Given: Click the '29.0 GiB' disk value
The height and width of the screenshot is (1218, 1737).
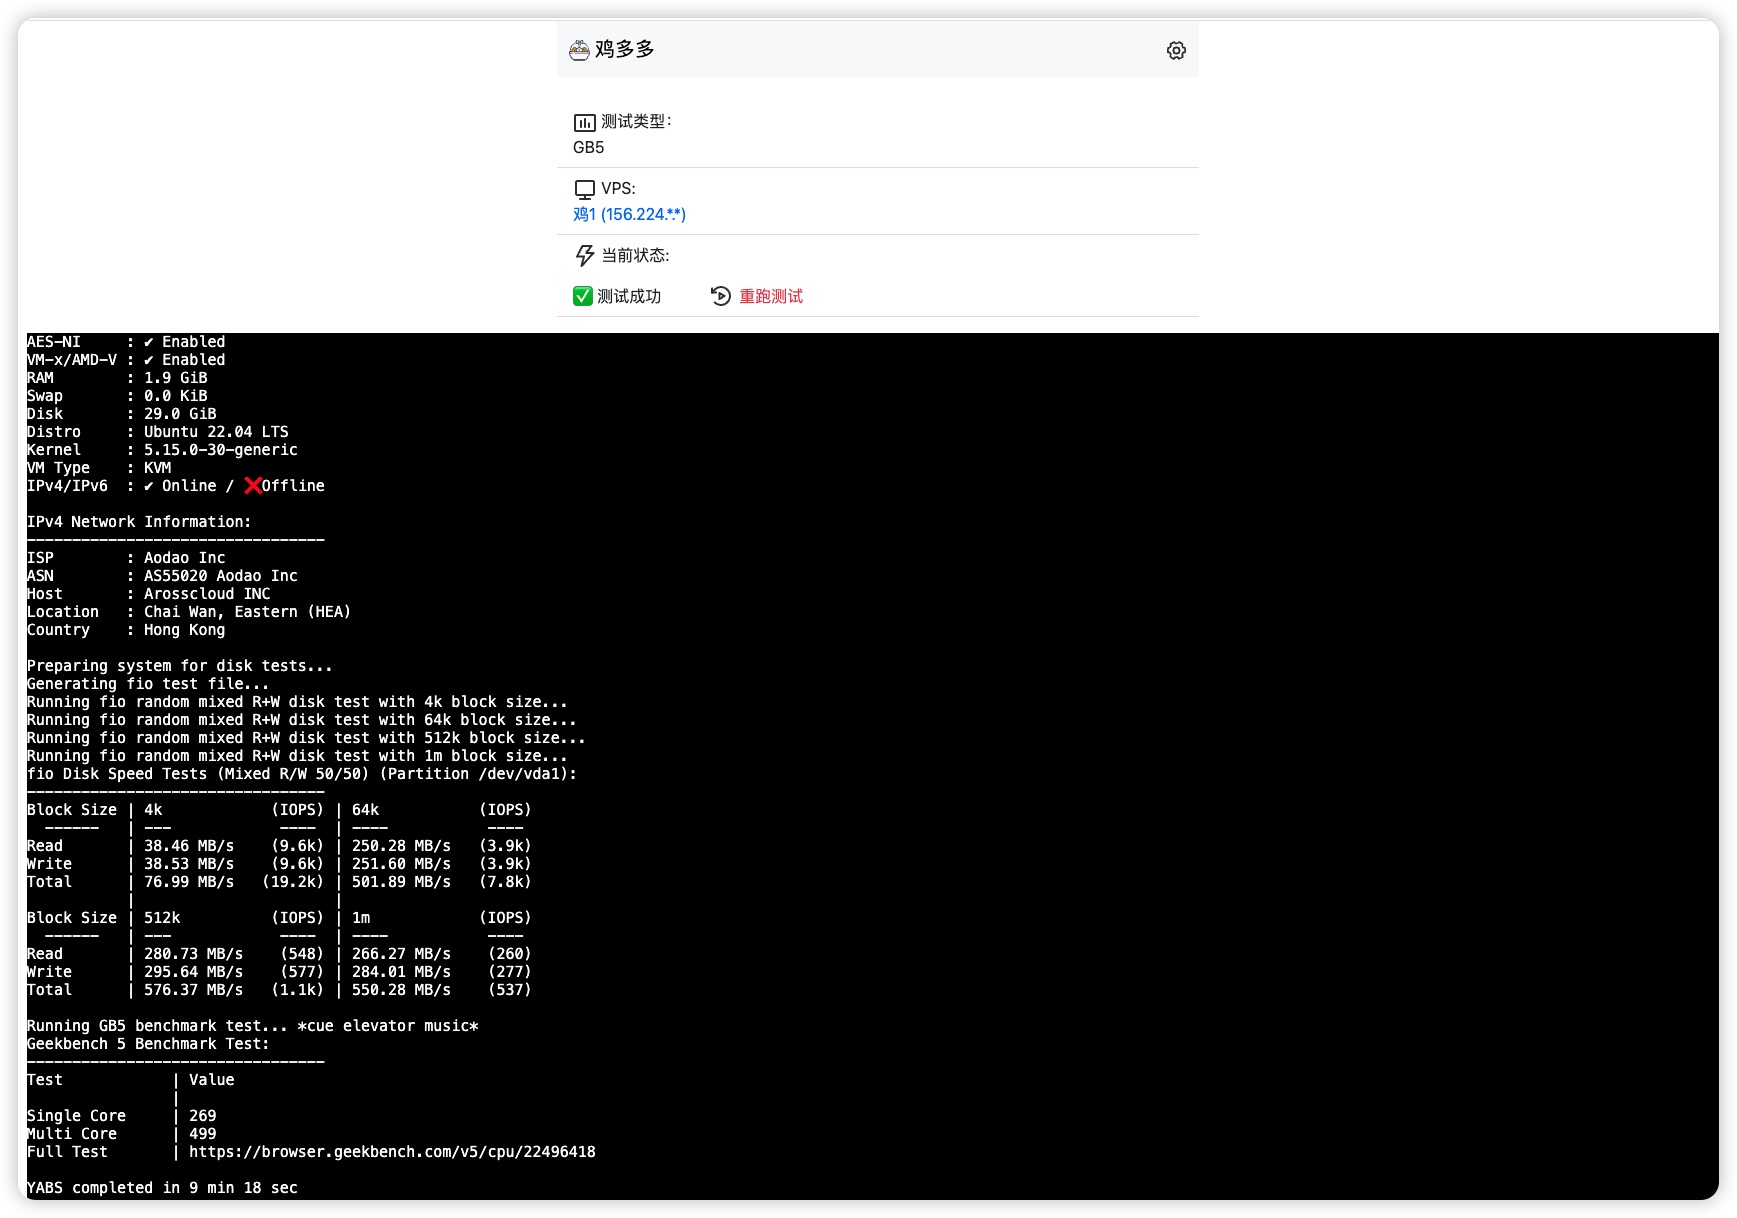Looking at the screenshot, I should pos(180,414).
